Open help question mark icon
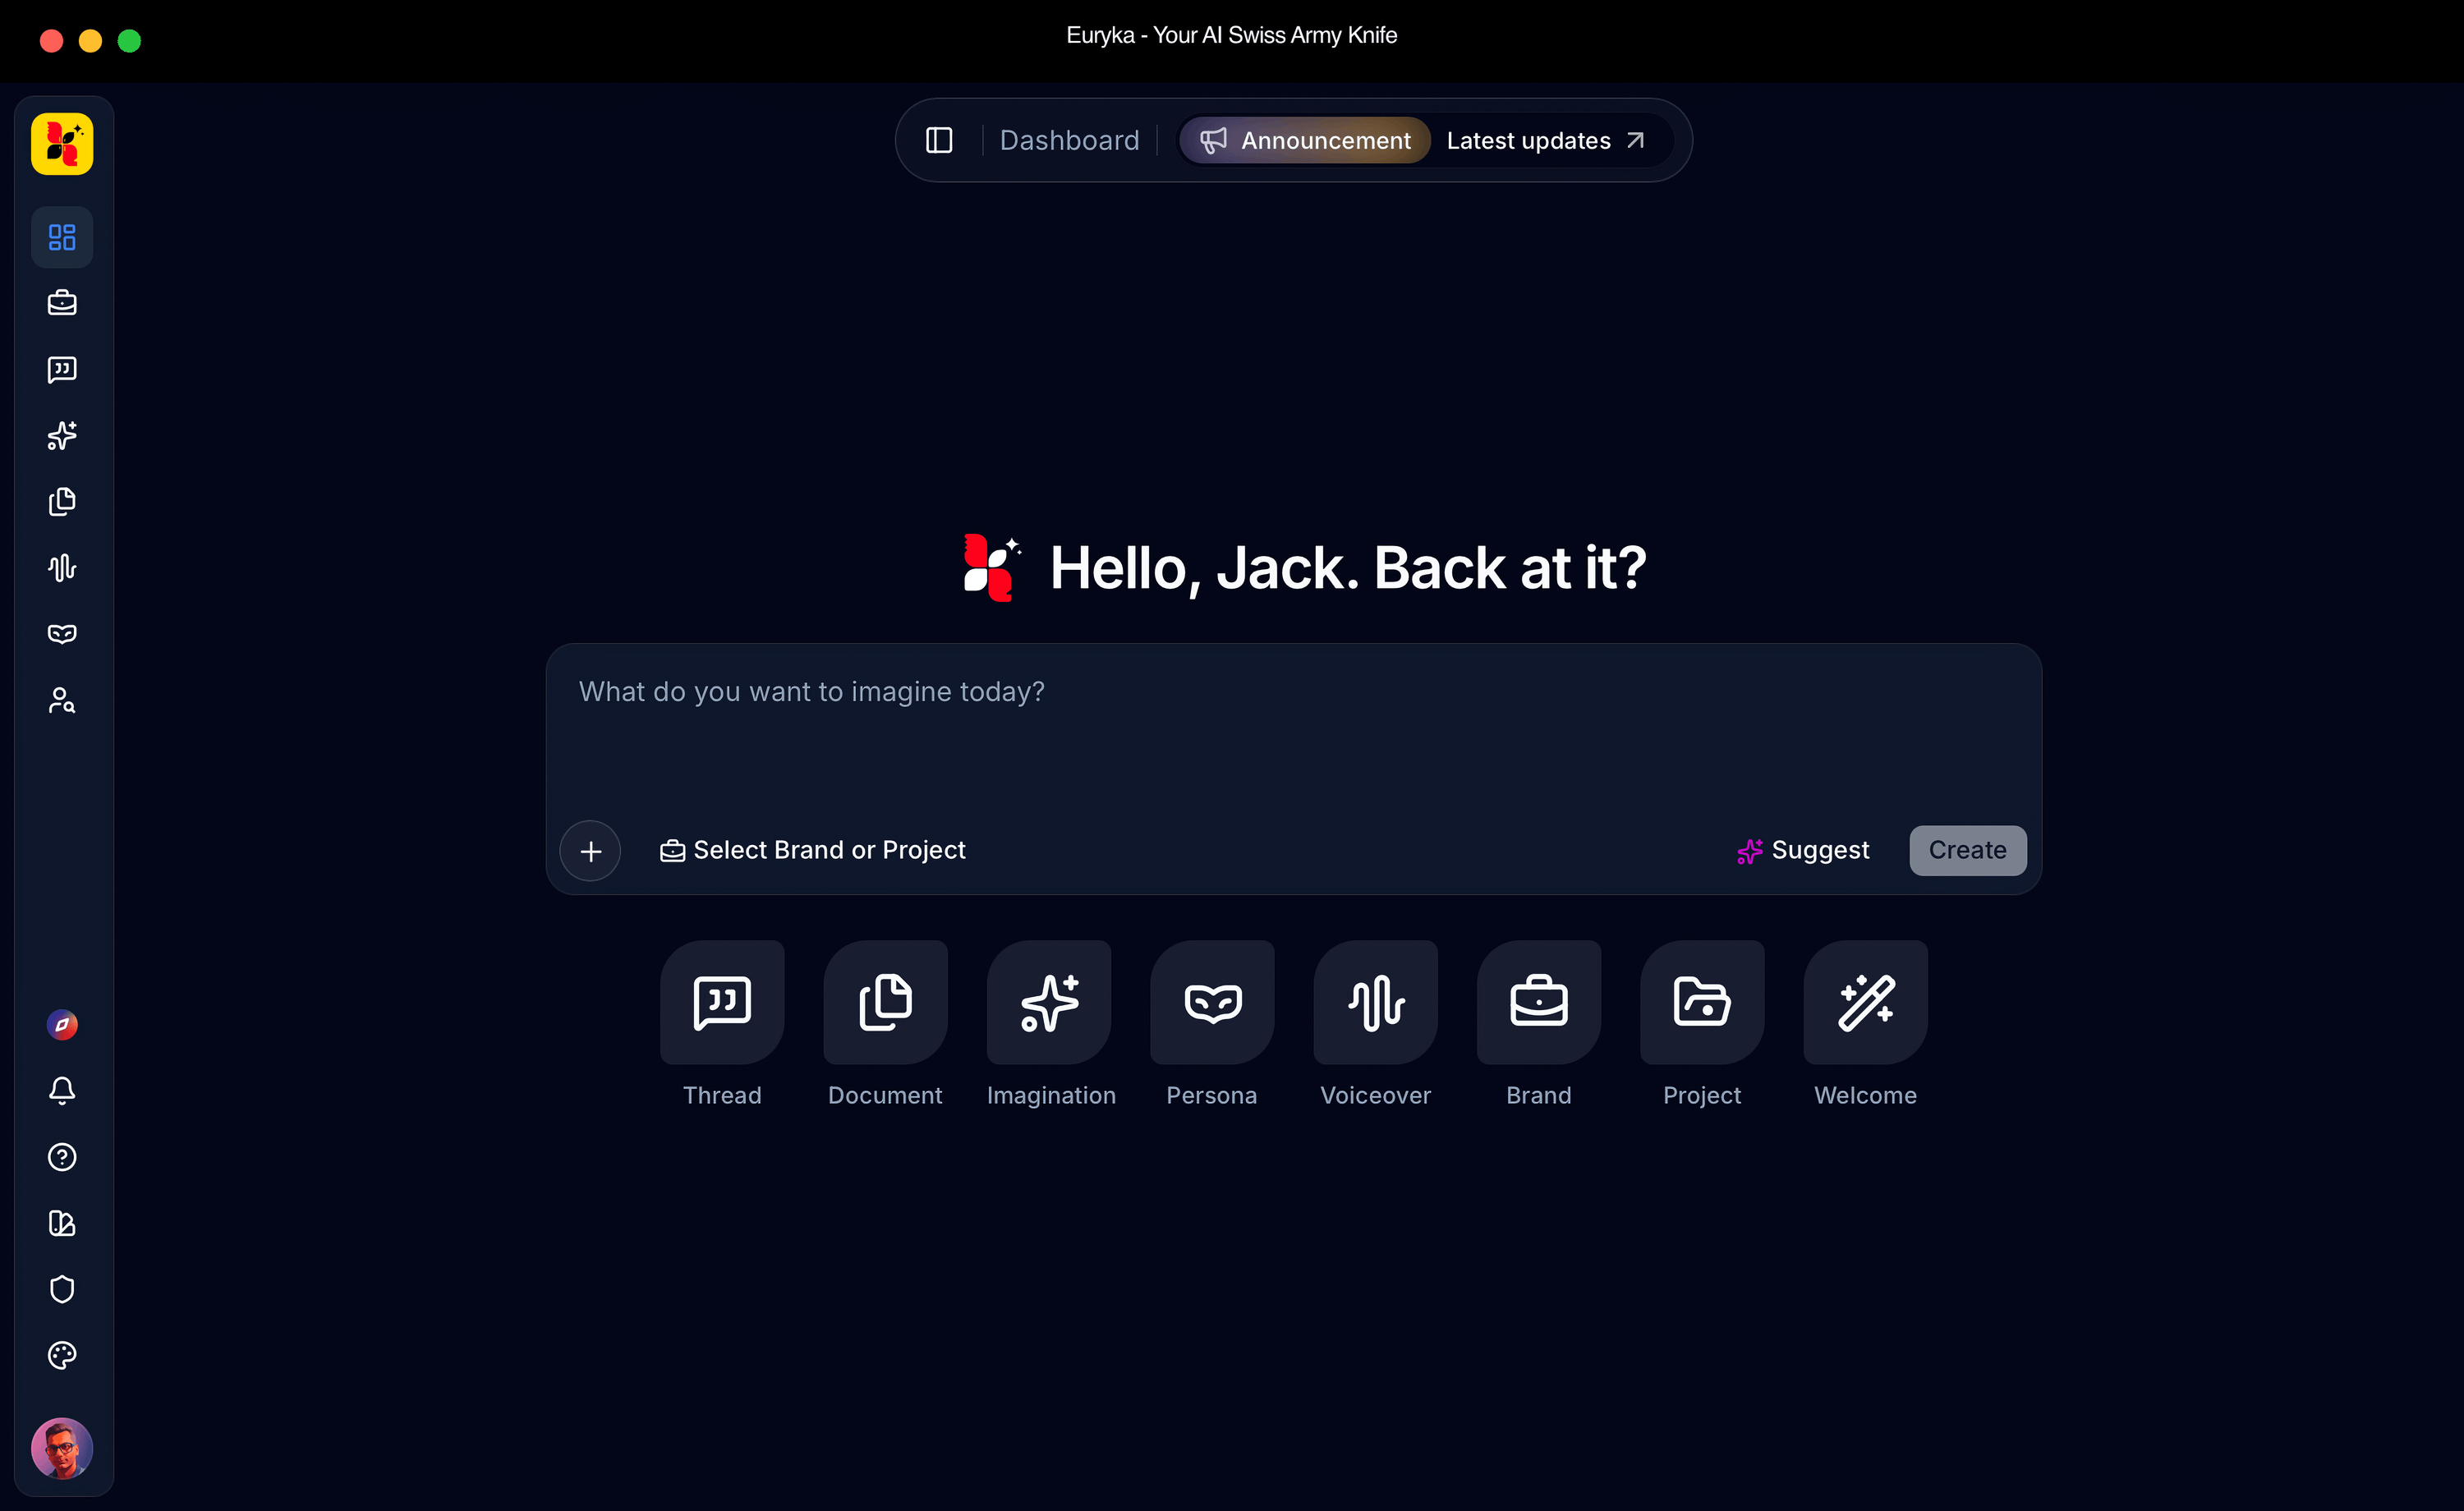The height and width of the screenshot is (1511, 2464). tap(62, 1157)
